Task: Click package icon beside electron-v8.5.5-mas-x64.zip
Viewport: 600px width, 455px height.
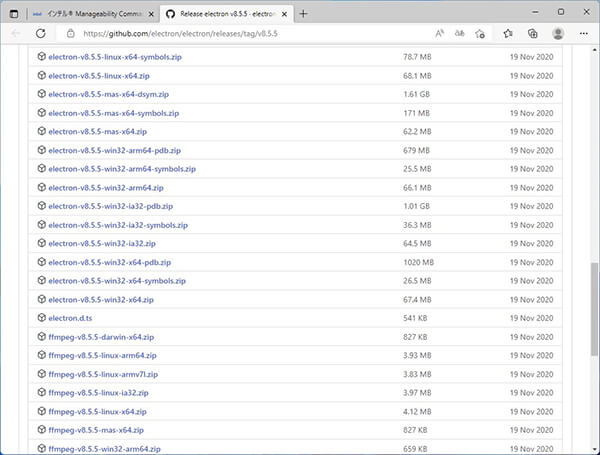Action: tap(42, 131)
